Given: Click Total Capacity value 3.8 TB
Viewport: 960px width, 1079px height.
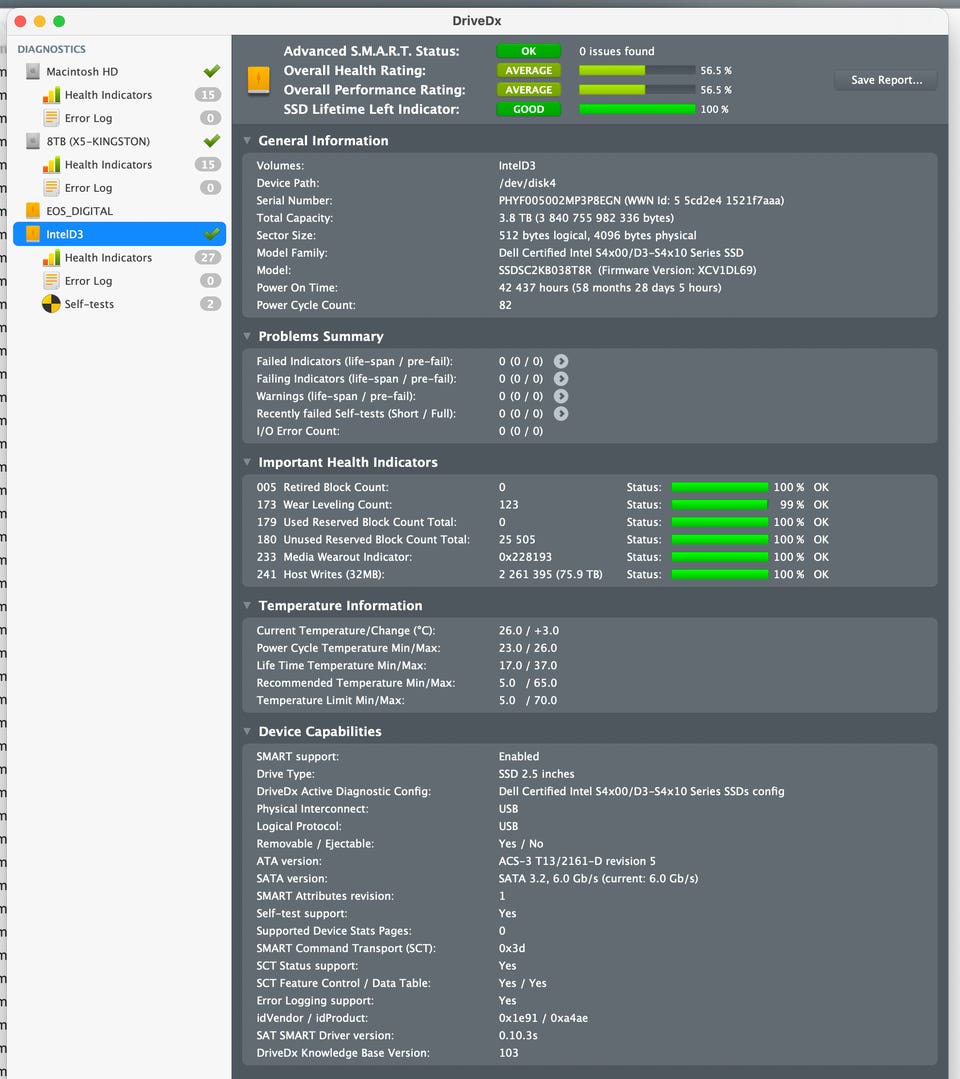Looking at the screenshot, I should click(x=586, y=218).
